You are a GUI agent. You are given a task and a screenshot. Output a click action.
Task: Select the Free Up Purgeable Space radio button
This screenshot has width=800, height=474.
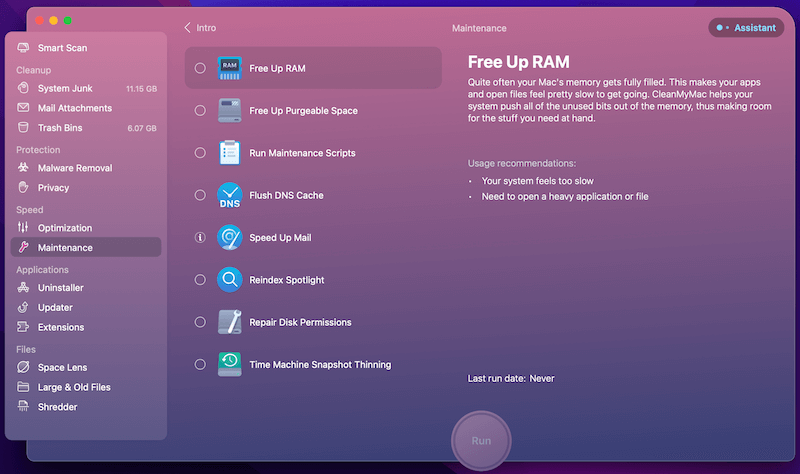tap(200, 110)
